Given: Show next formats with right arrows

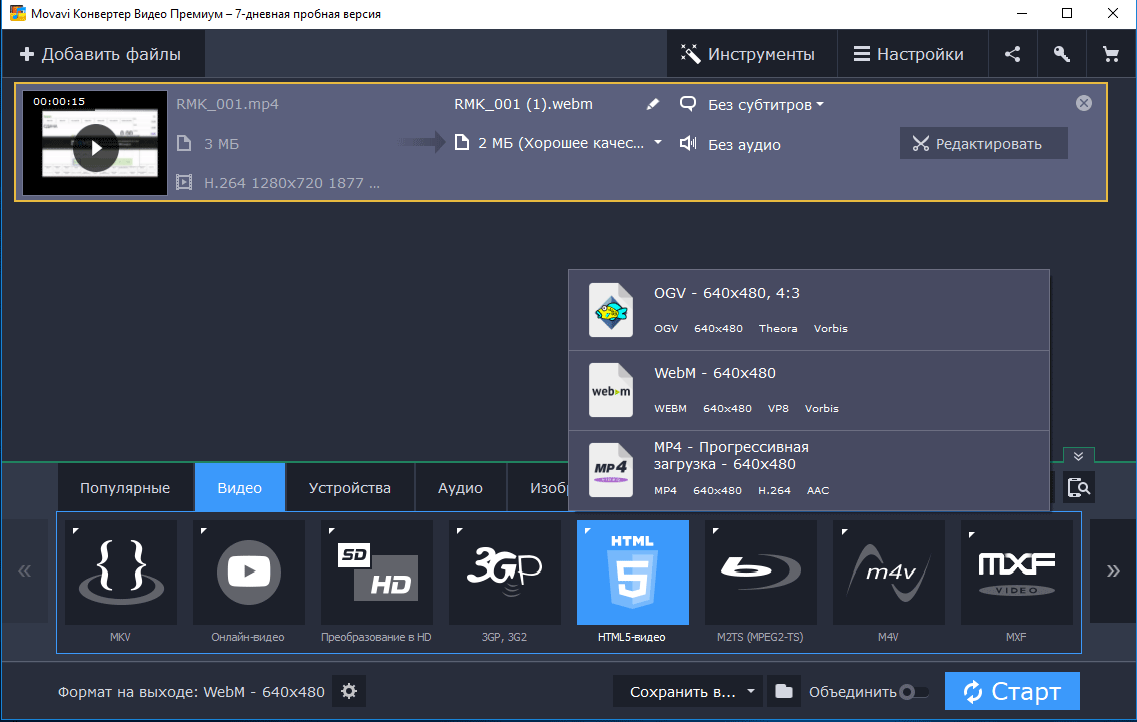Looking at the screenshot, I should (x=1113, y=571).
